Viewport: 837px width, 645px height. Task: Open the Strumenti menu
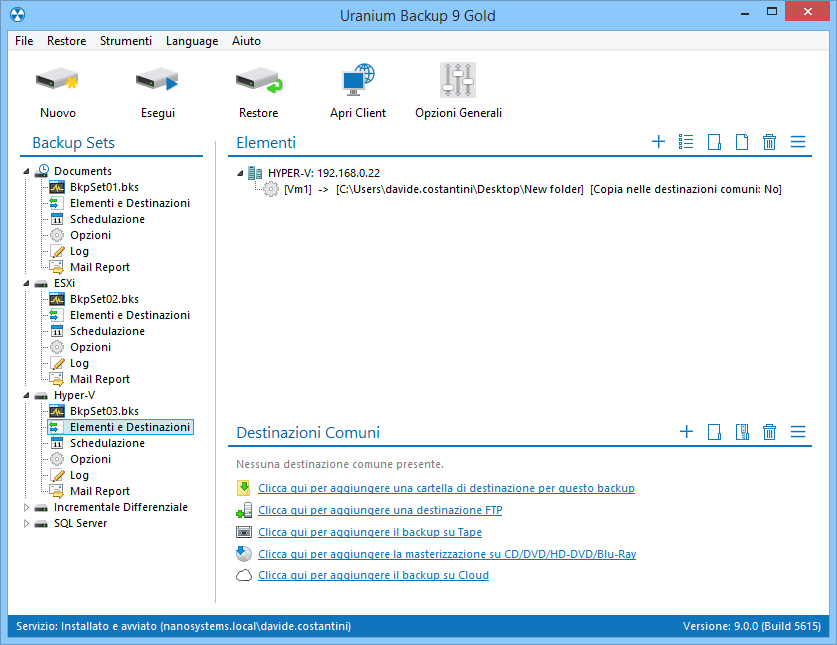pos(126,41)
